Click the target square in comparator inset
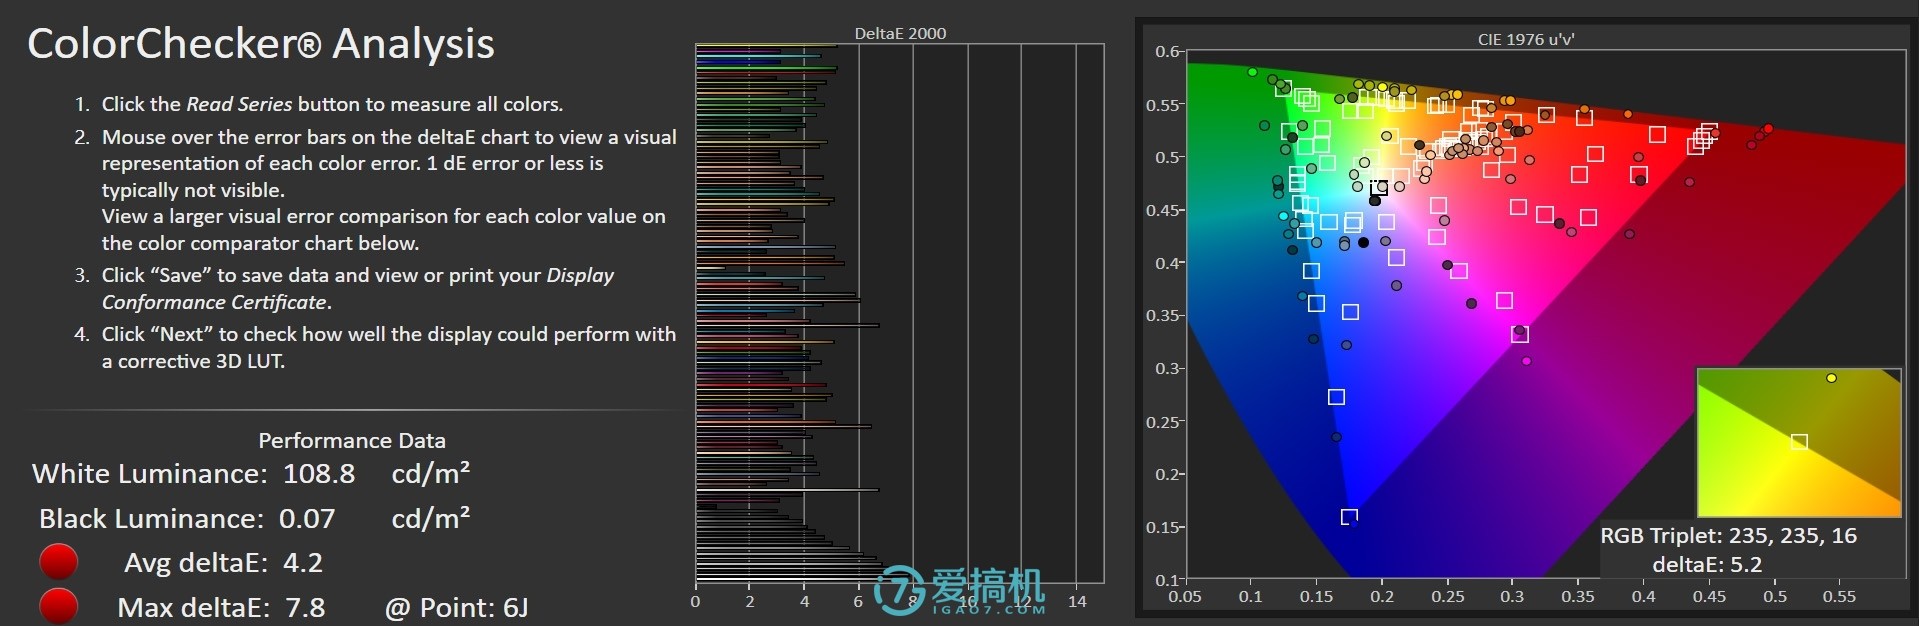Viewport: 1919px width, 626px height. (1799, 441)
